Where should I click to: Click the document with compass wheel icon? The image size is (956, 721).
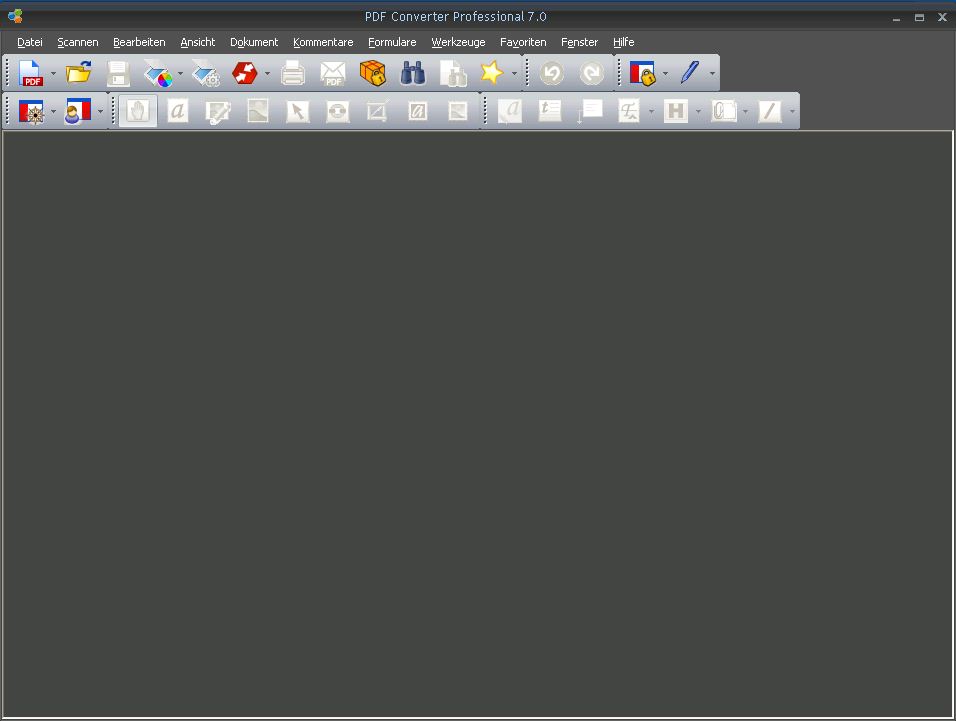(x=31, y=112)
